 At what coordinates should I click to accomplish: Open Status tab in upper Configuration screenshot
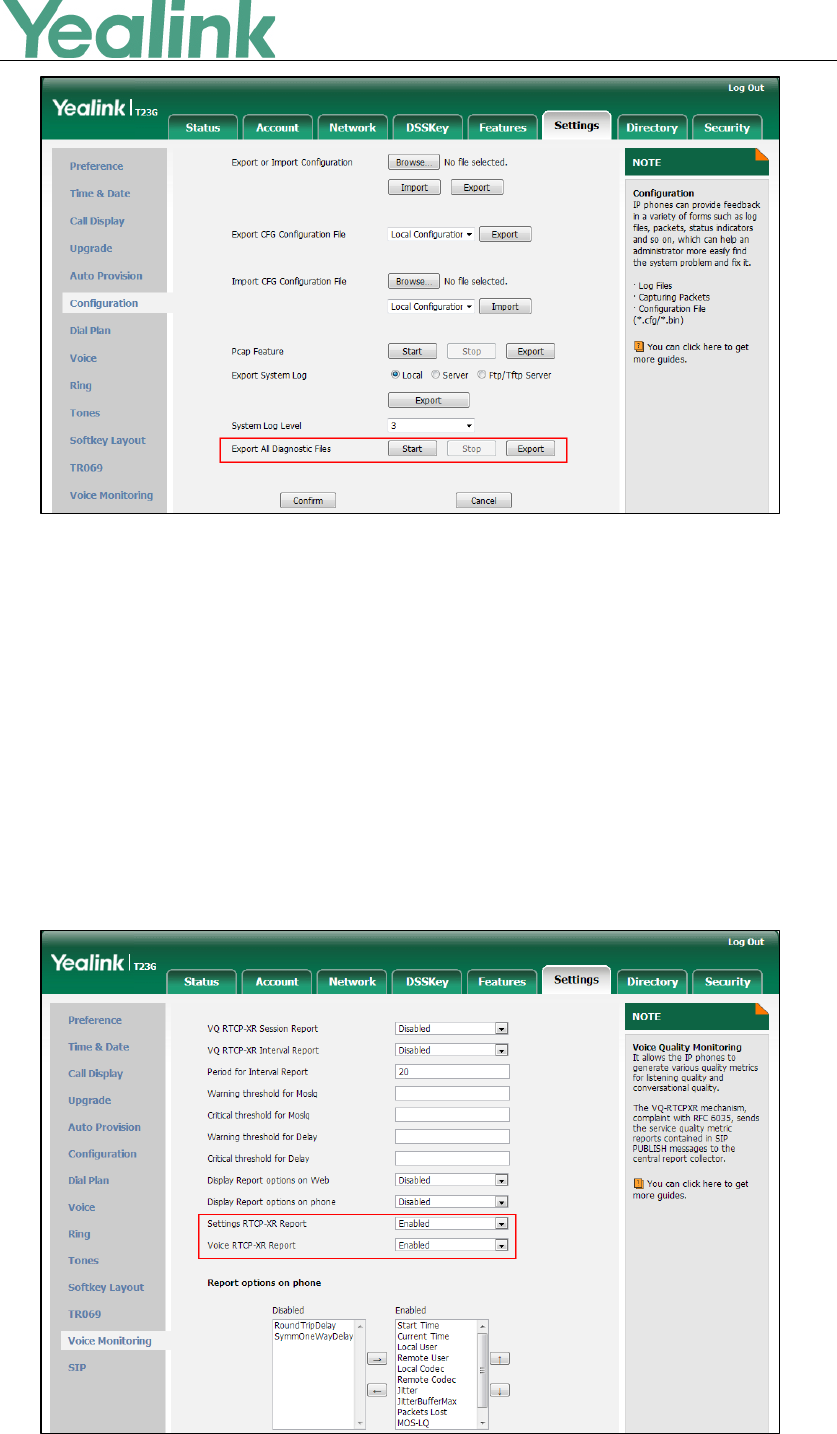[x=202, y=127]
